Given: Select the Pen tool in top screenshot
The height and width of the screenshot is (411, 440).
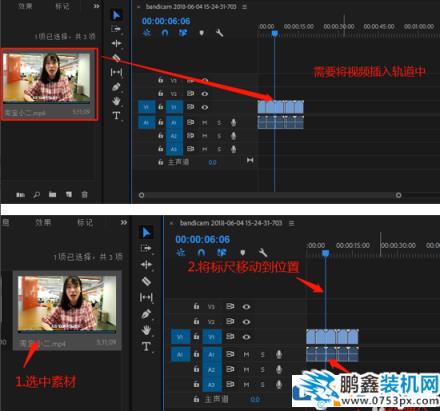Looking at the screenshot, I should pos(116,87).
